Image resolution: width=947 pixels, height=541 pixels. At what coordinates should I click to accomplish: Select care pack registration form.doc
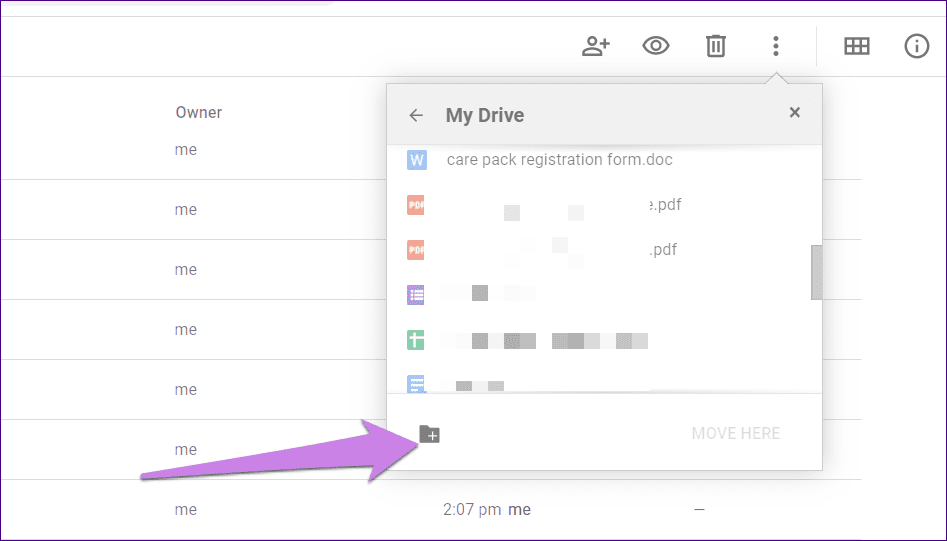pos(559,160)
